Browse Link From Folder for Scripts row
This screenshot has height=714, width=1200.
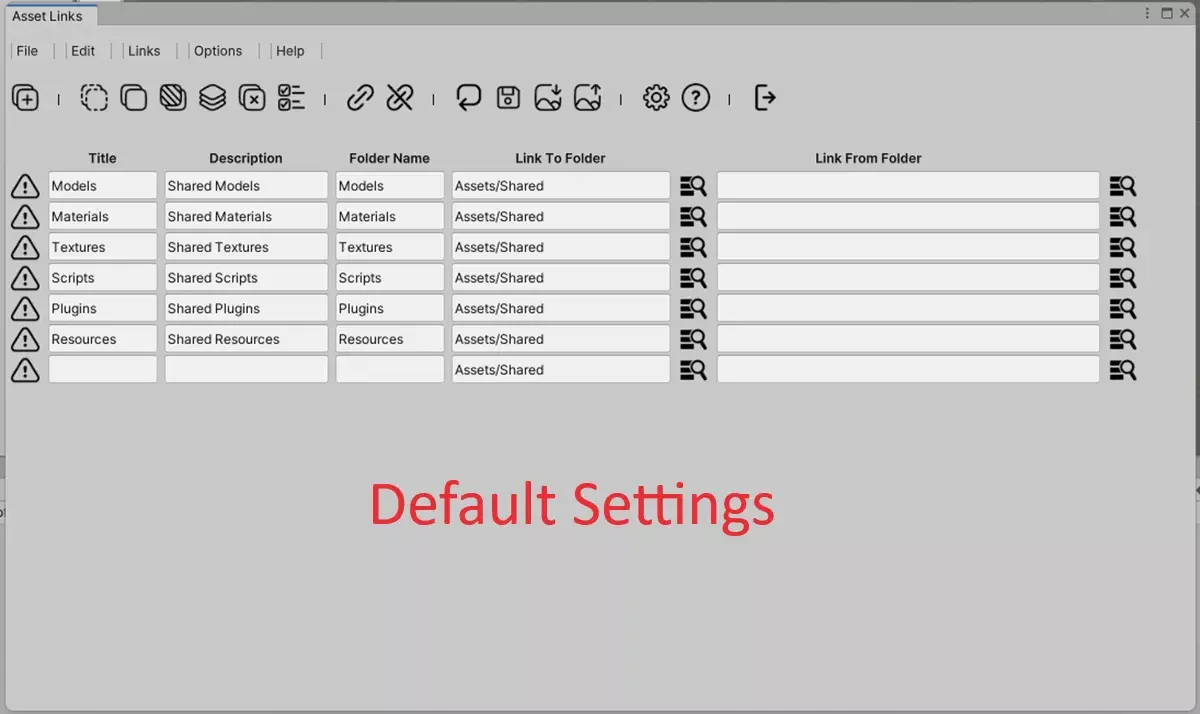pyautogui.click(x=1123, y=278)
